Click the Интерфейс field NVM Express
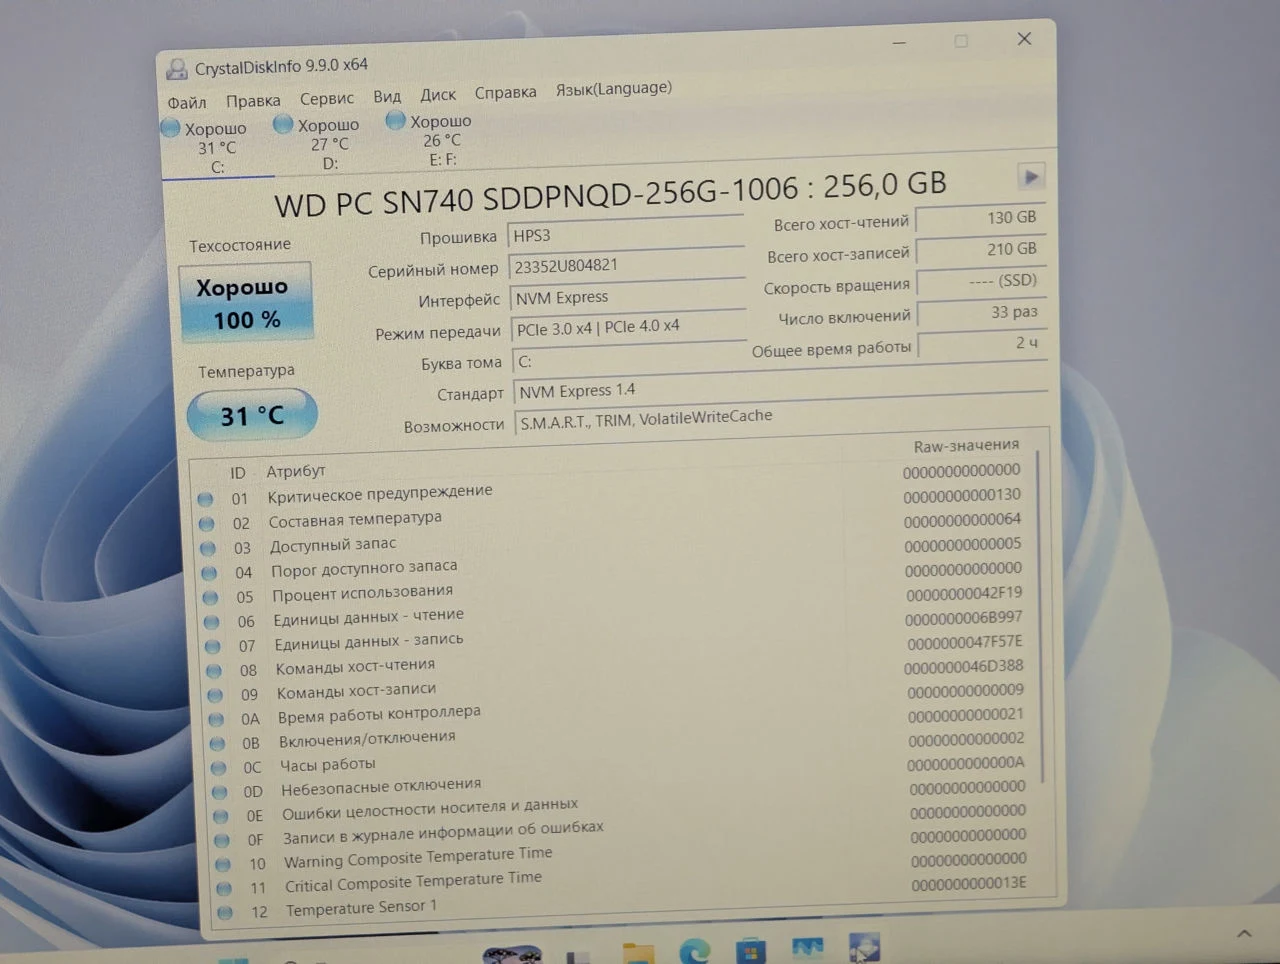Image resolution: width=1280 pixels, height=964 pixels. [x=628, y=296]
